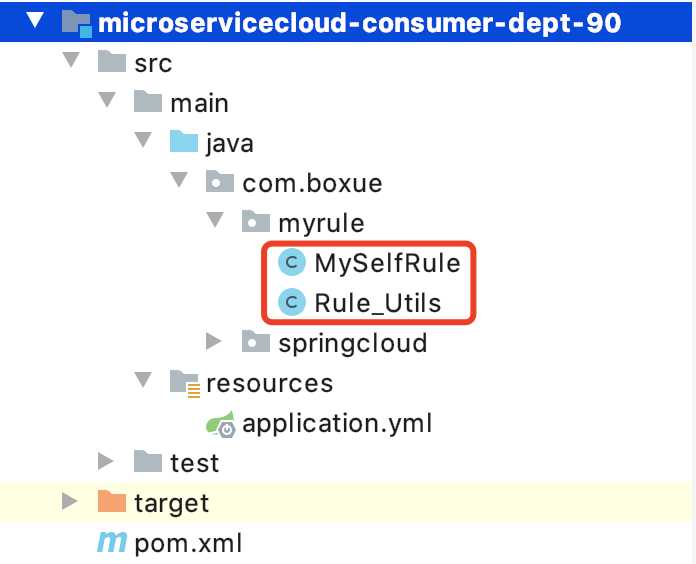Click the MySelfRule class icon
Viewport: 696px width, 564px height.
292,263
